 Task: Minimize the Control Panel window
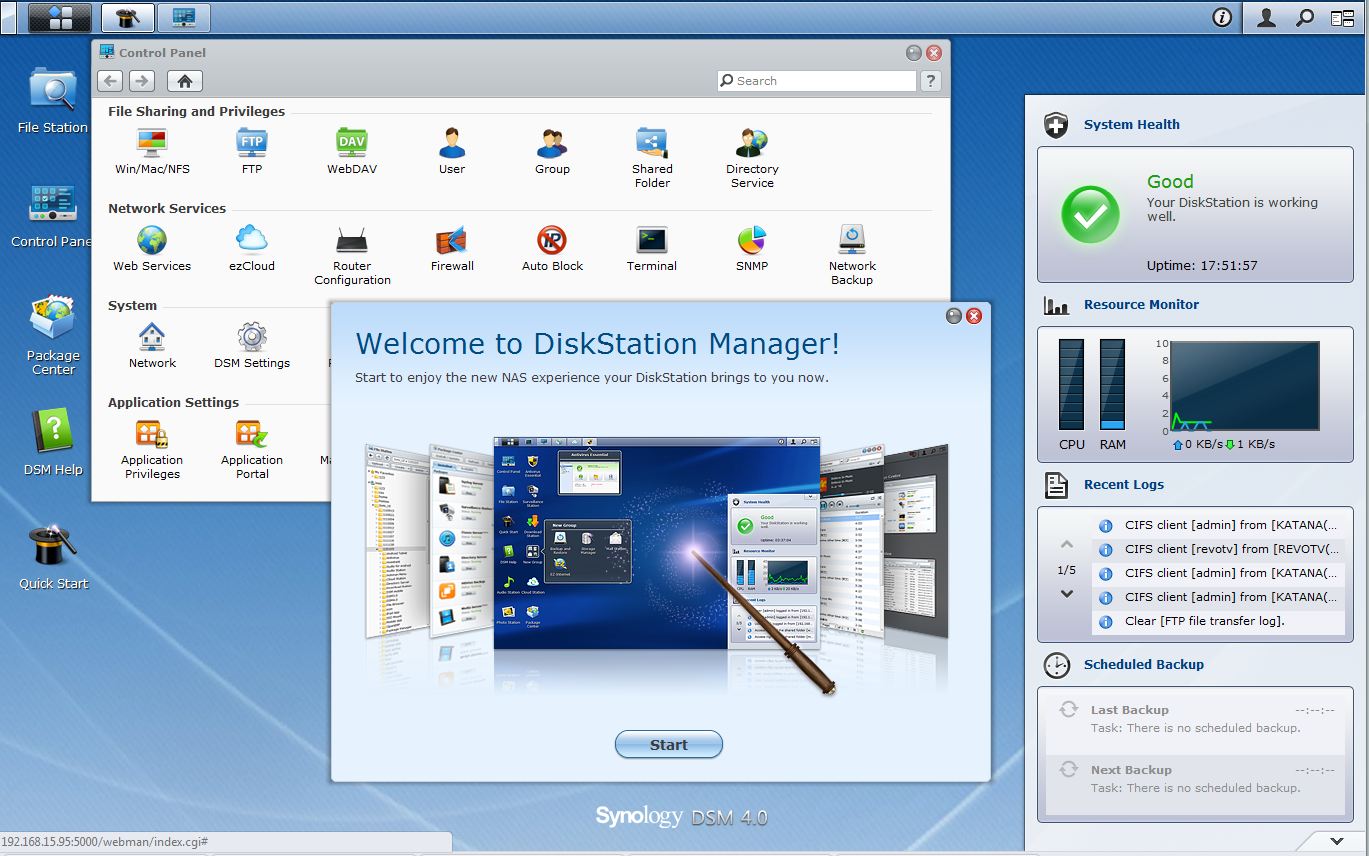[914, 53]
